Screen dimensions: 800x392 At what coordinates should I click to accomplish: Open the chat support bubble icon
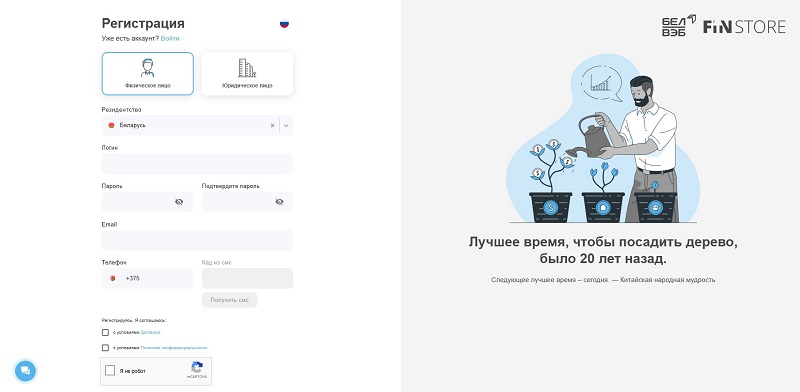(26, 371)
